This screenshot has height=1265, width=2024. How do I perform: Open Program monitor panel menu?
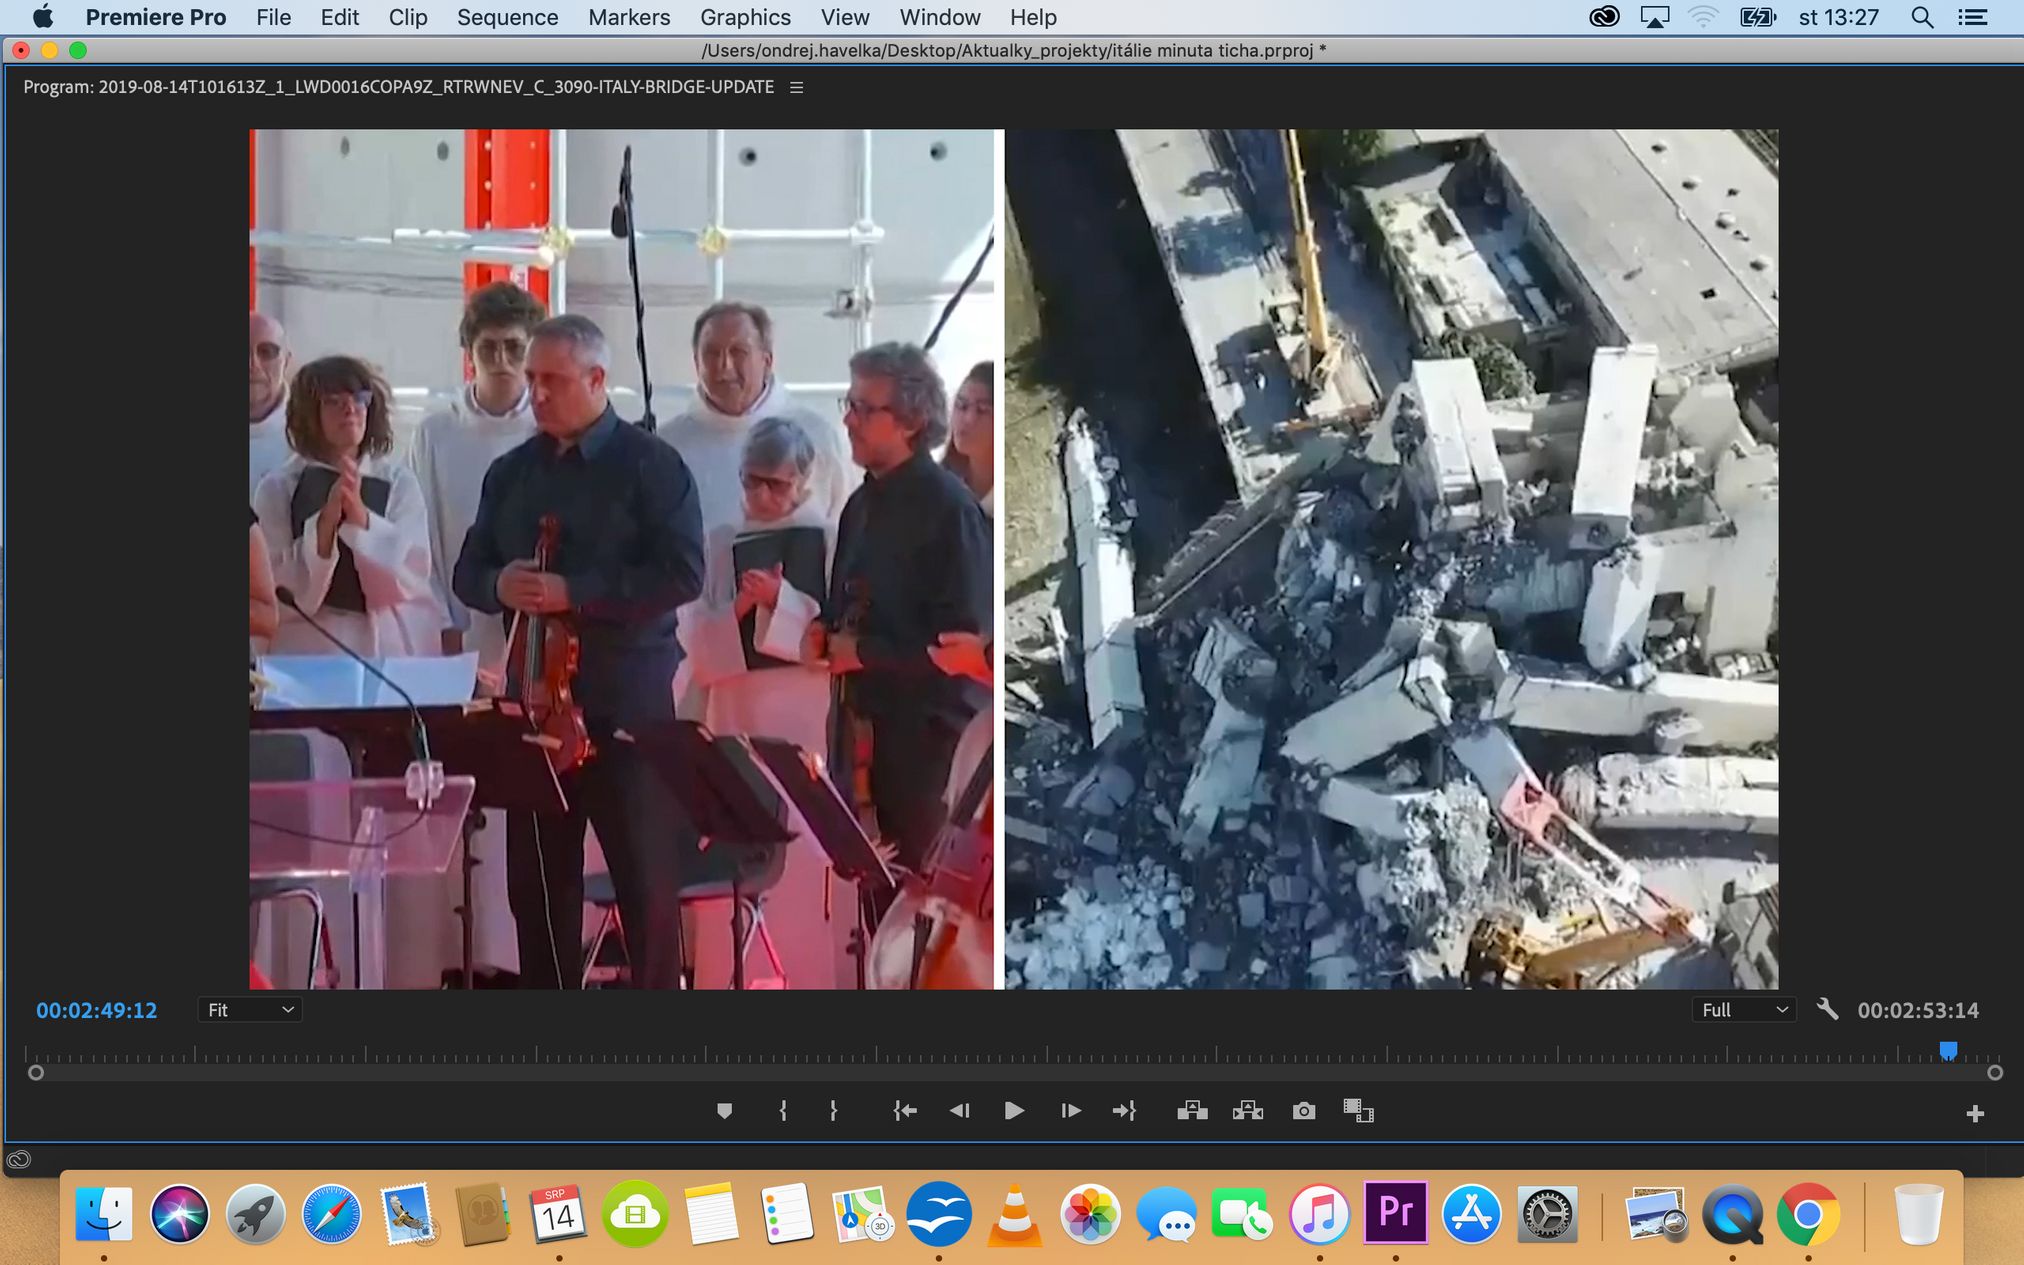[797, 87]
